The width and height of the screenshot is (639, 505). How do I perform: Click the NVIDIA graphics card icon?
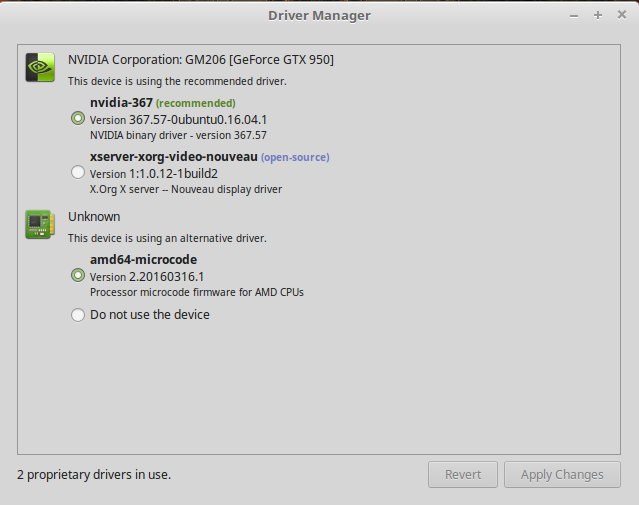point(40,67)
